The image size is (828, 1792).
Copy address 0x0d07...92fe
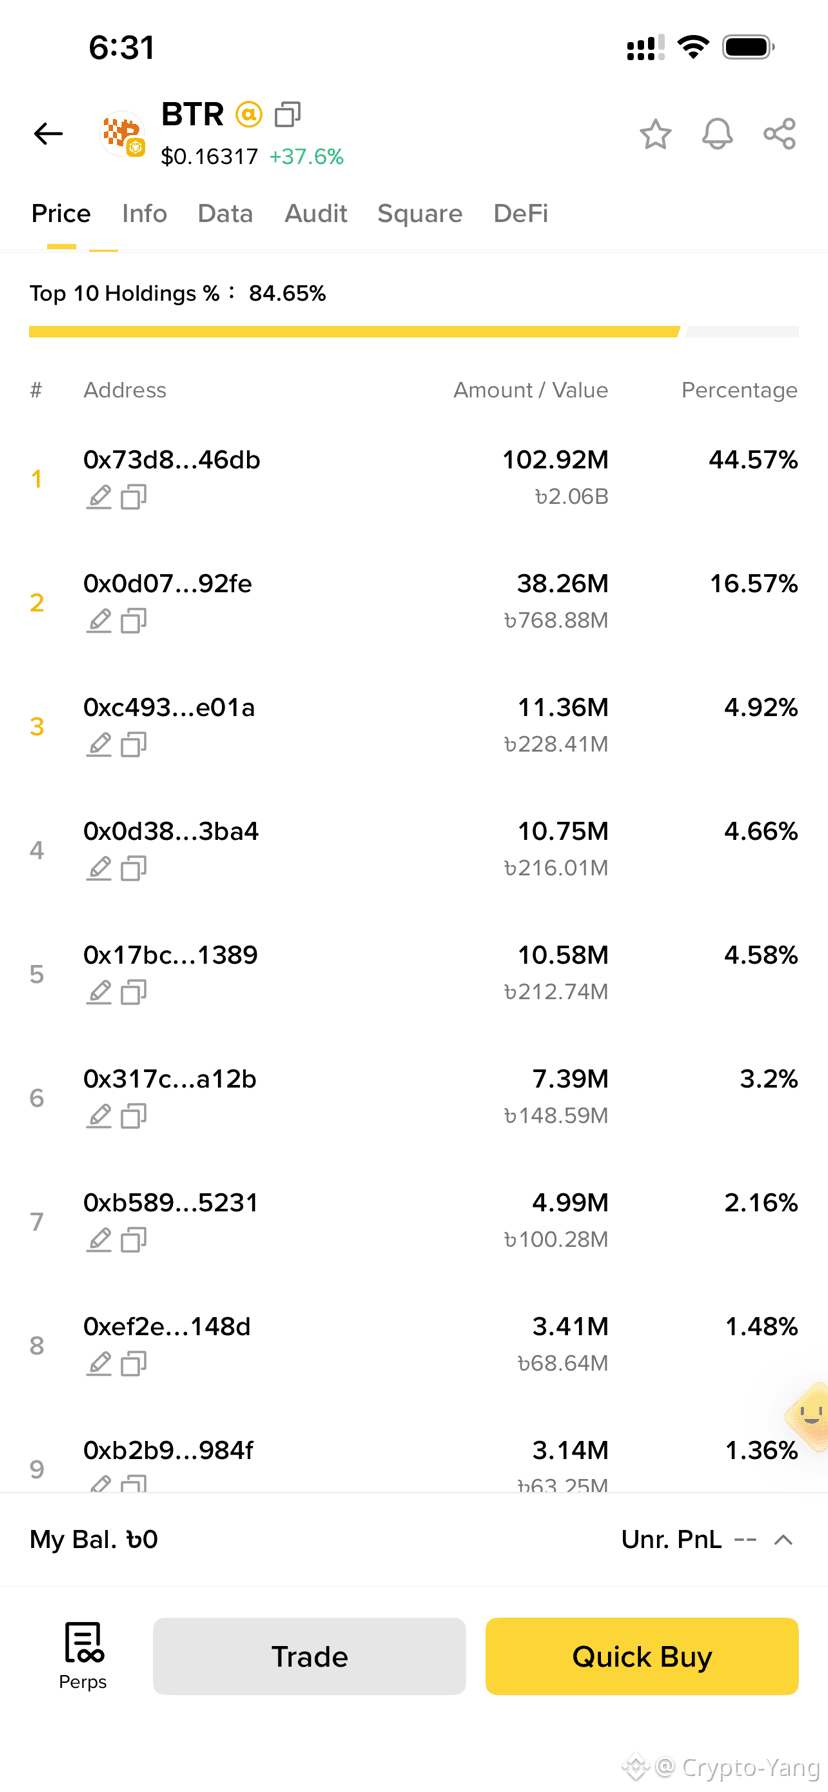[x=134, y=621]
